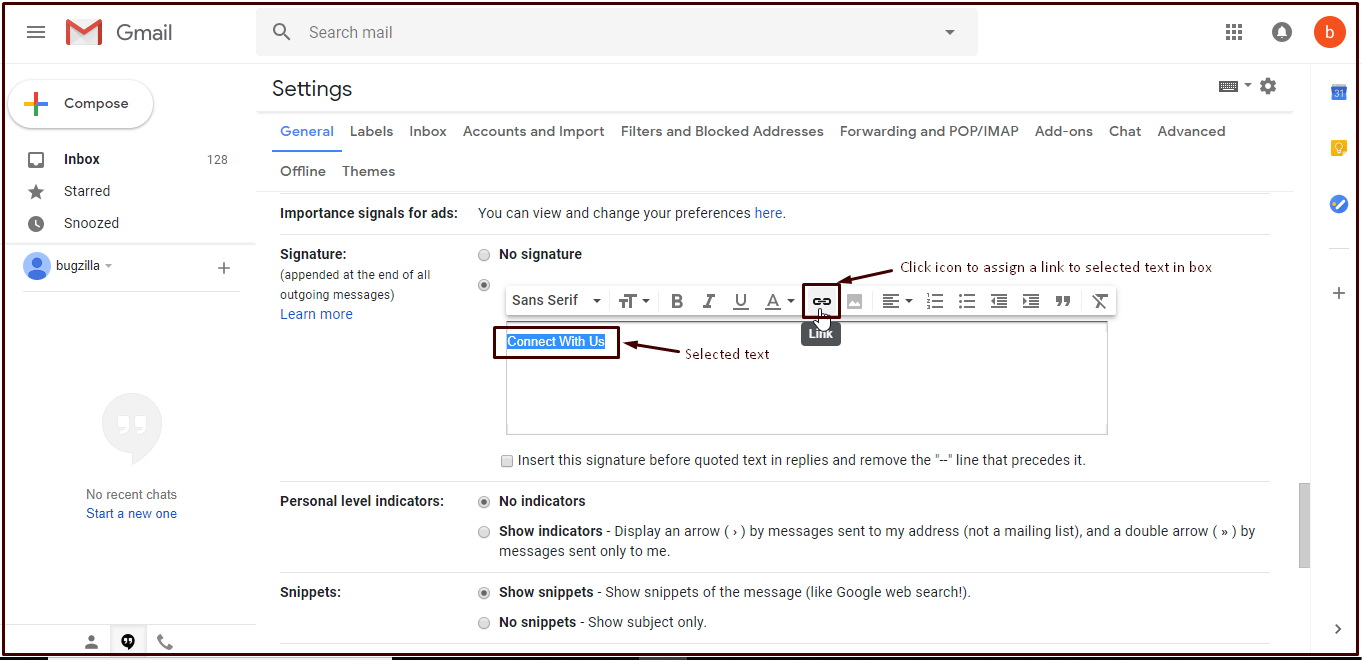1362x660 pixels.
Task: Open the Google apps grid
Action: click(x=1234, y=32)
